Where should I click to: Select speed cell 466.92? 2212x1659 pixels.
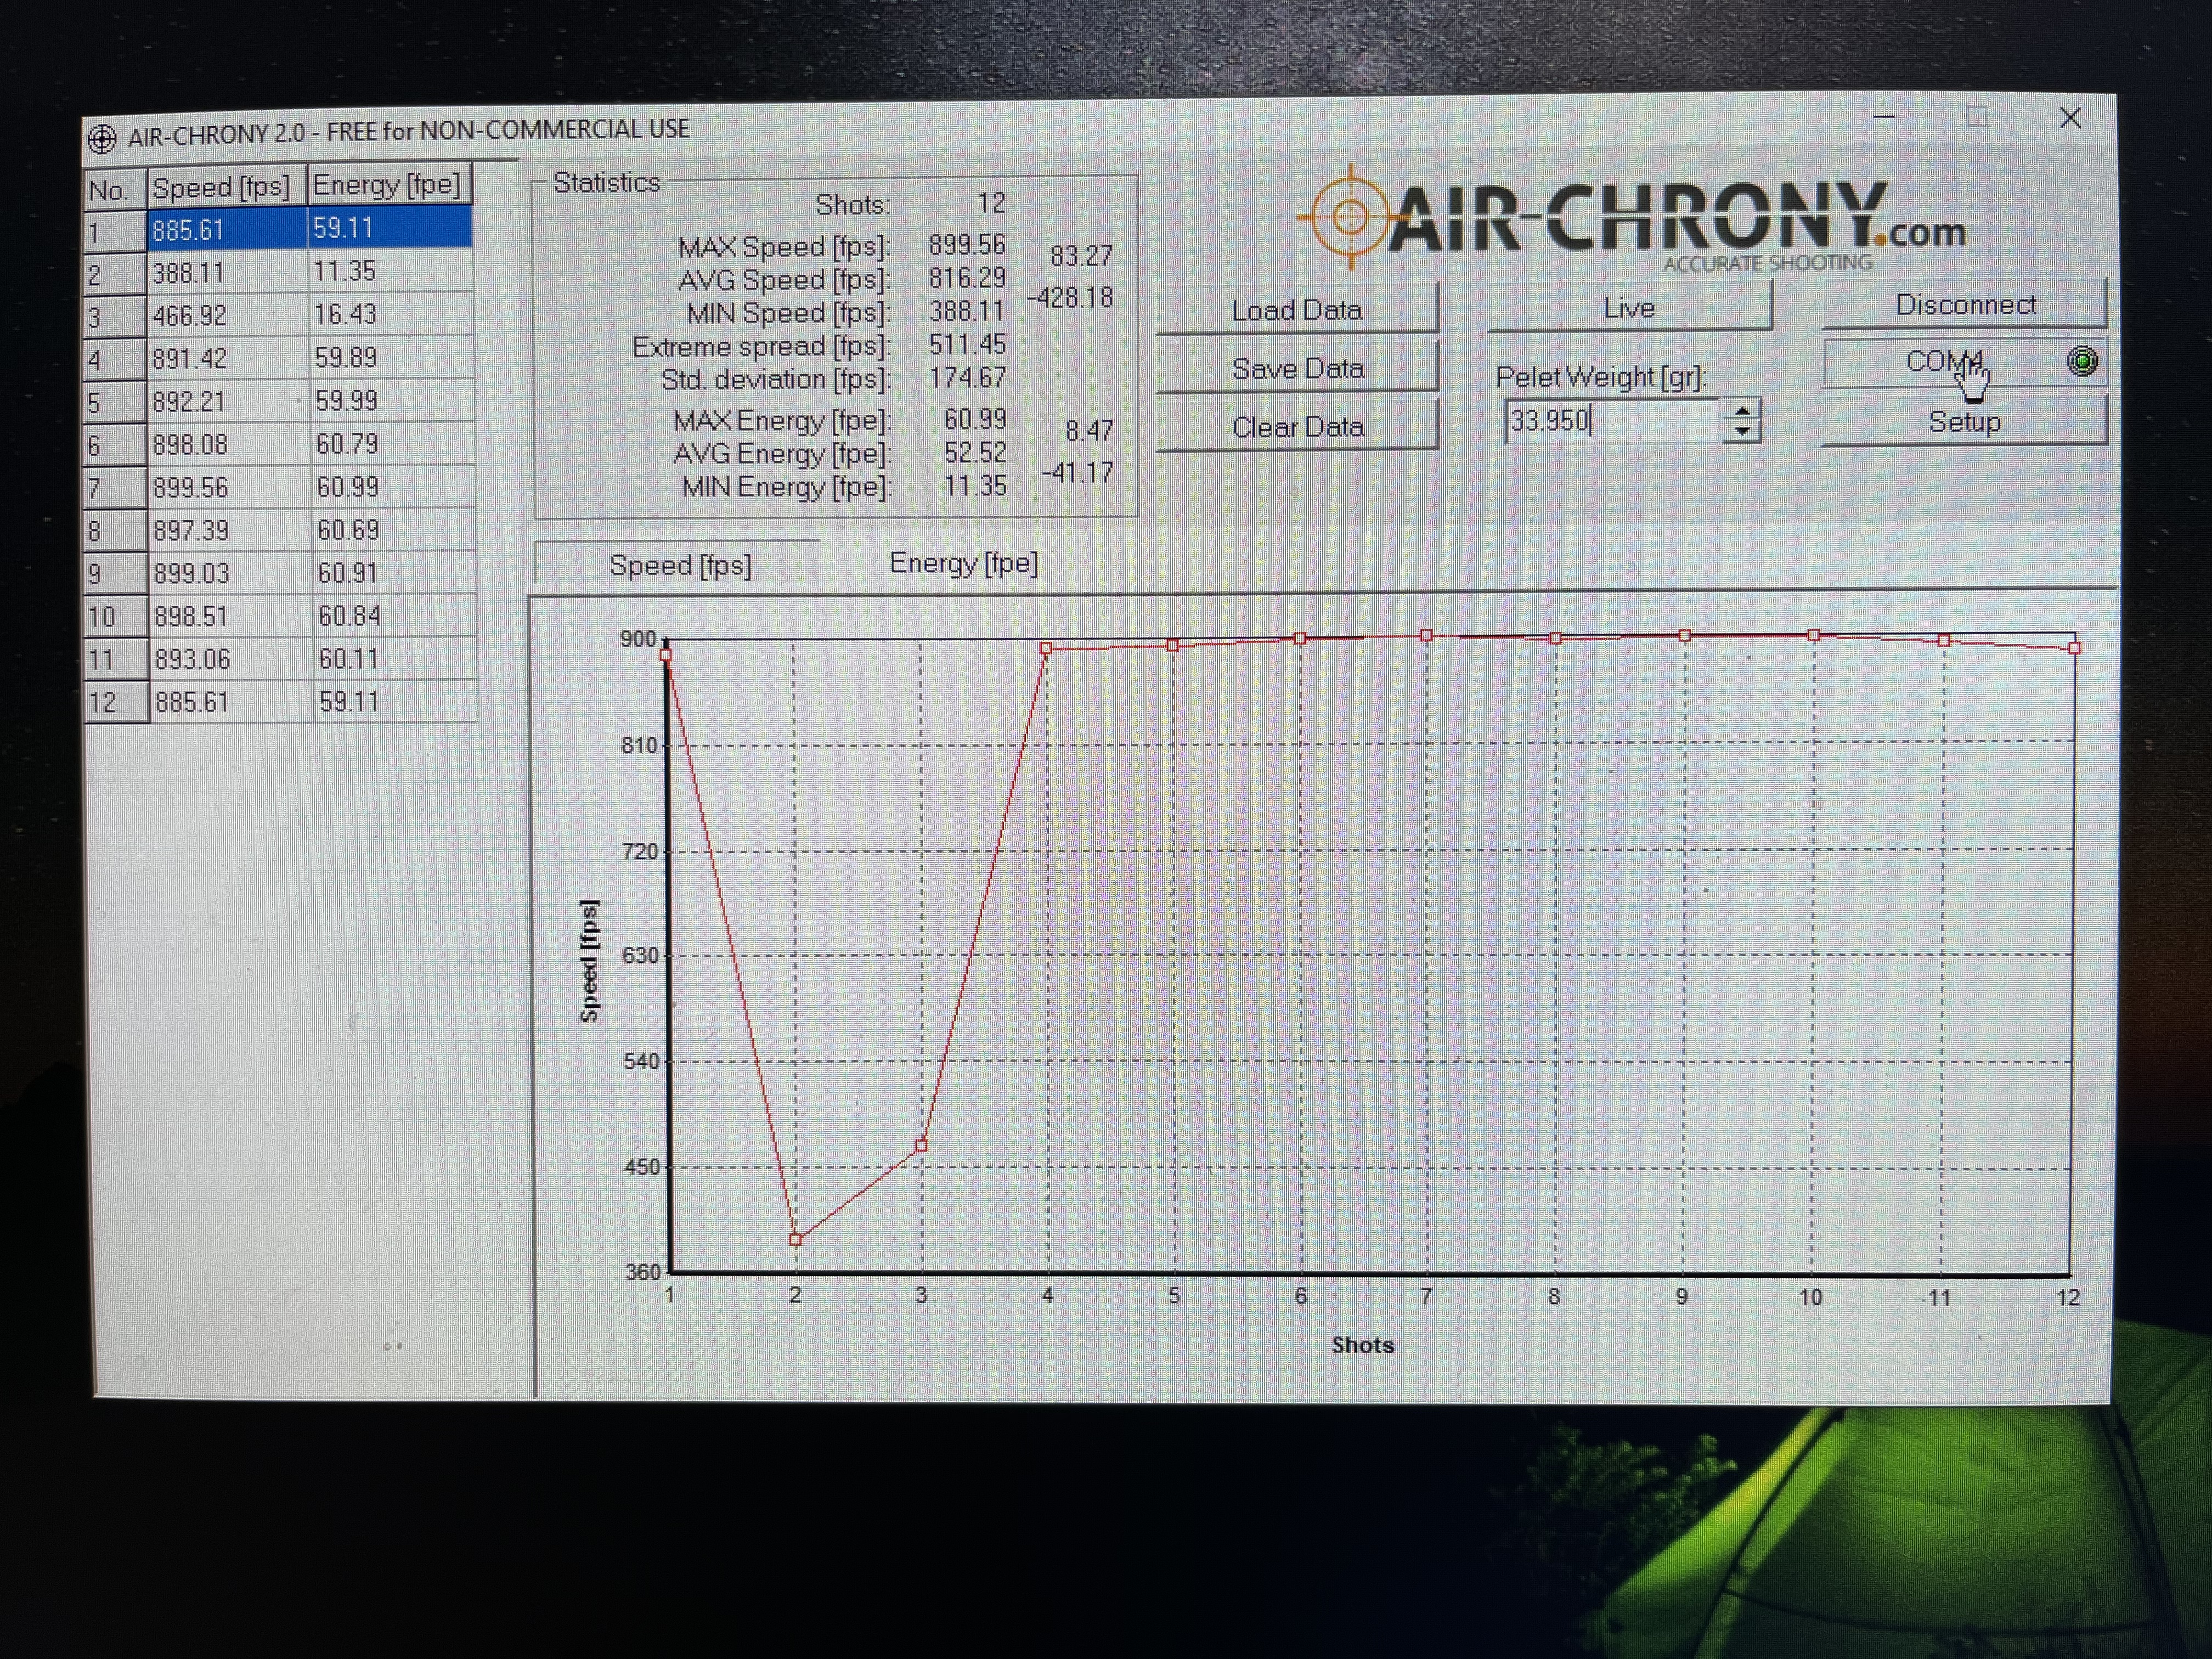[x=228, y=316]
